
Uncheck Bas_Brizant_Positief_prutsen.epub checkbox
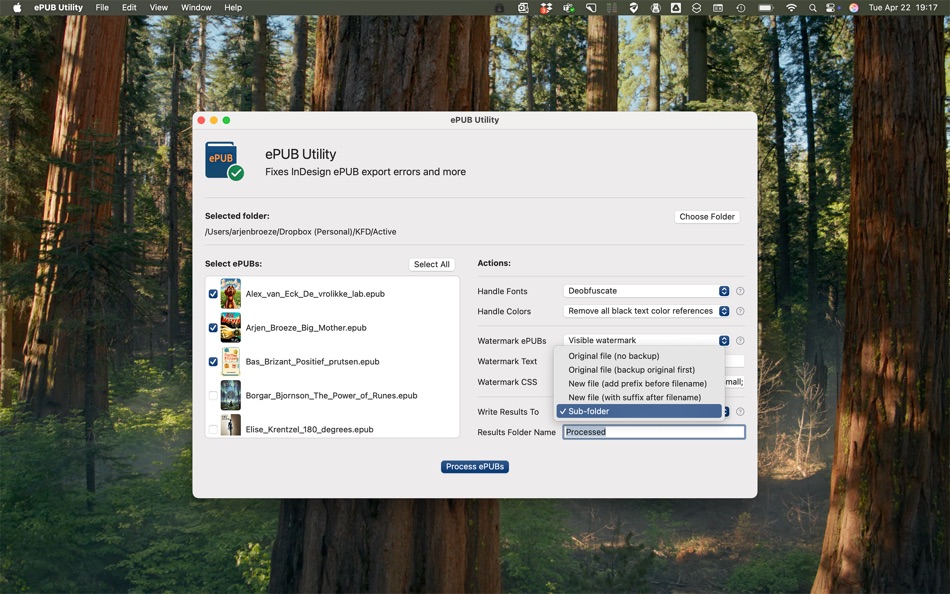[213, 361]
